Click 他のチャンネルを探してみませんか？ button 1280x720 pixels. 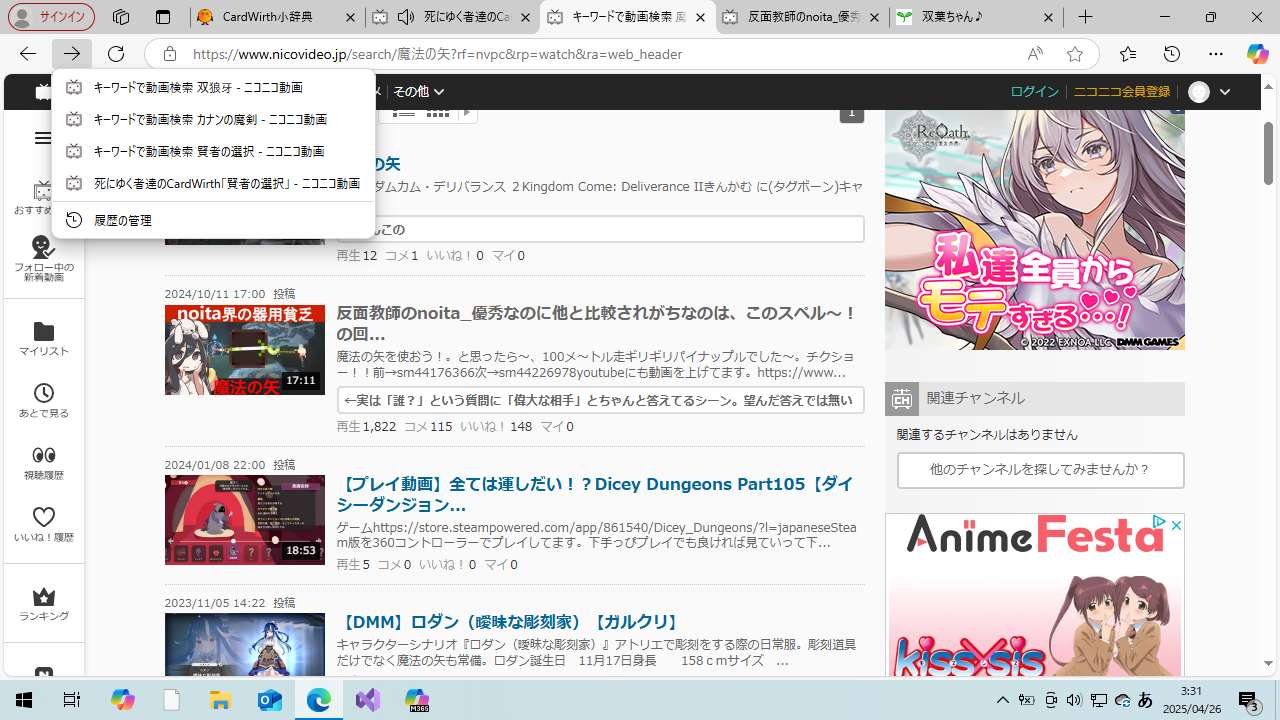[1040, 469]
